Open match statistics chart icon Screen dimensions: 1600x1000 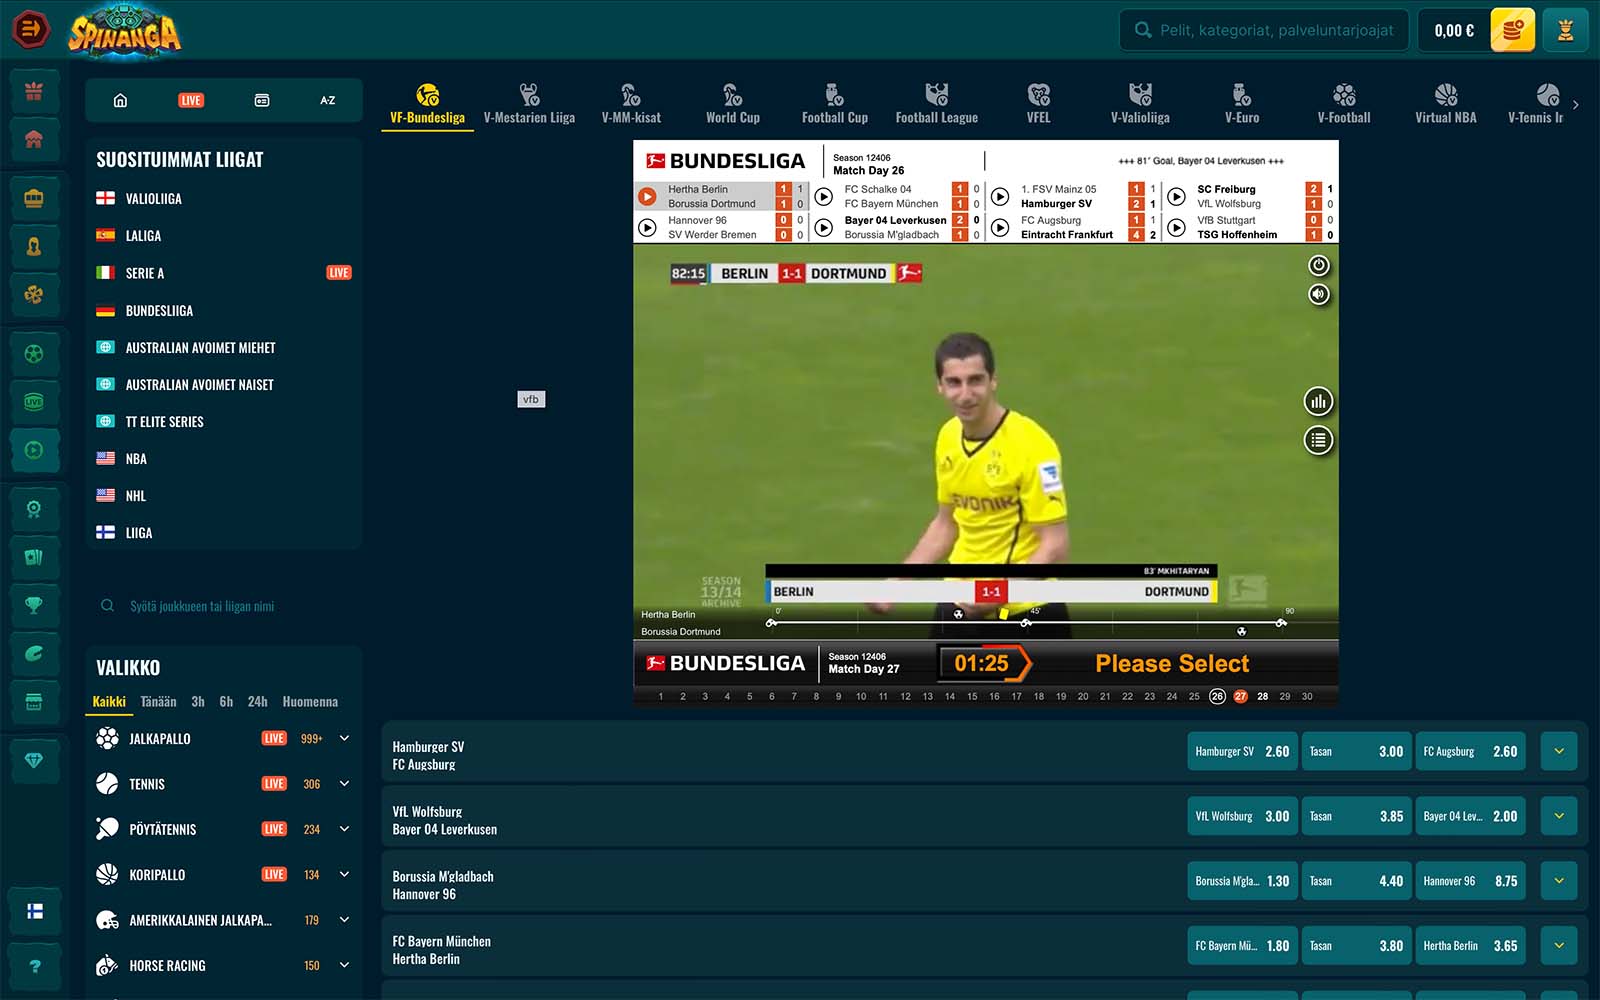(1318, 402)
